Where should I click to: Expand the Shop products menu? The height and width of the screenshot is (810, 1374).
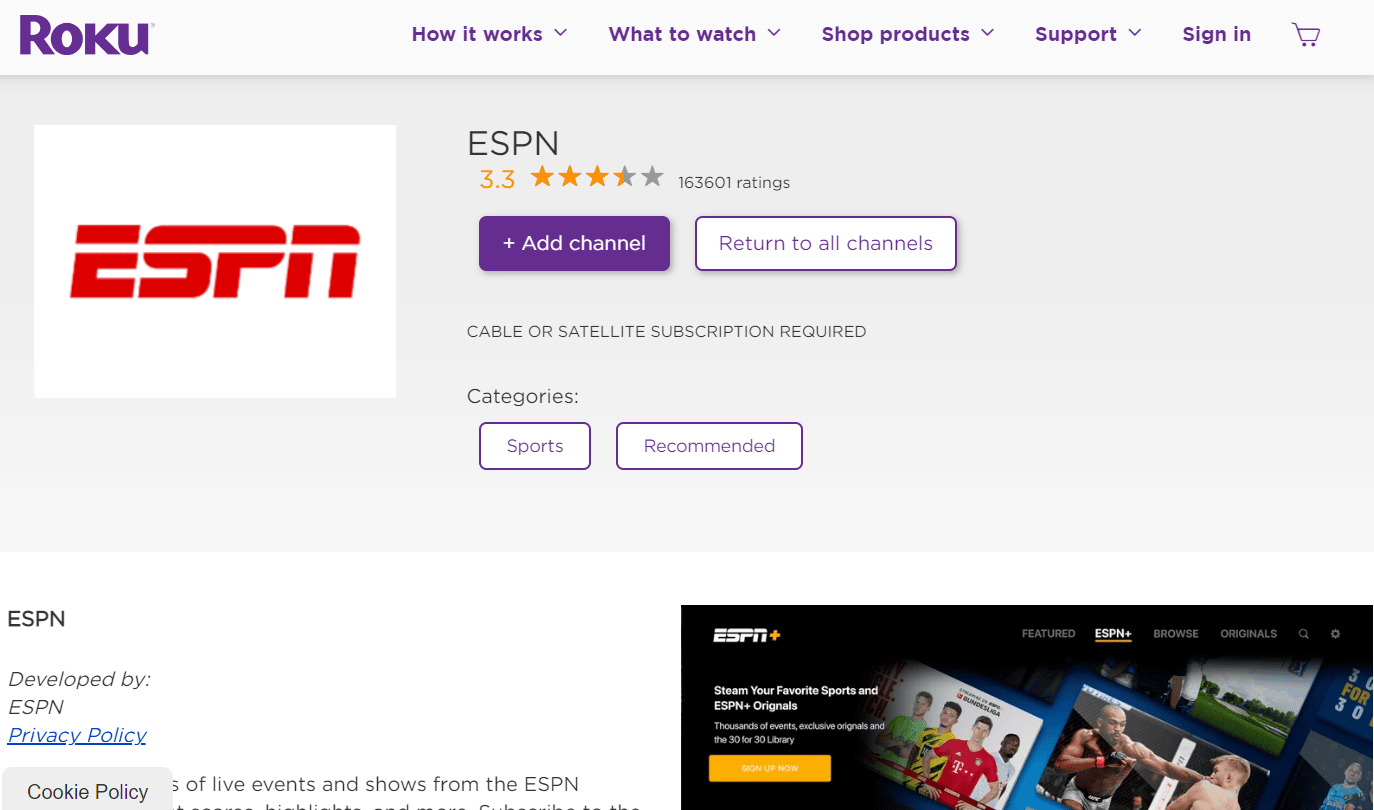click(x=908, y=34)
